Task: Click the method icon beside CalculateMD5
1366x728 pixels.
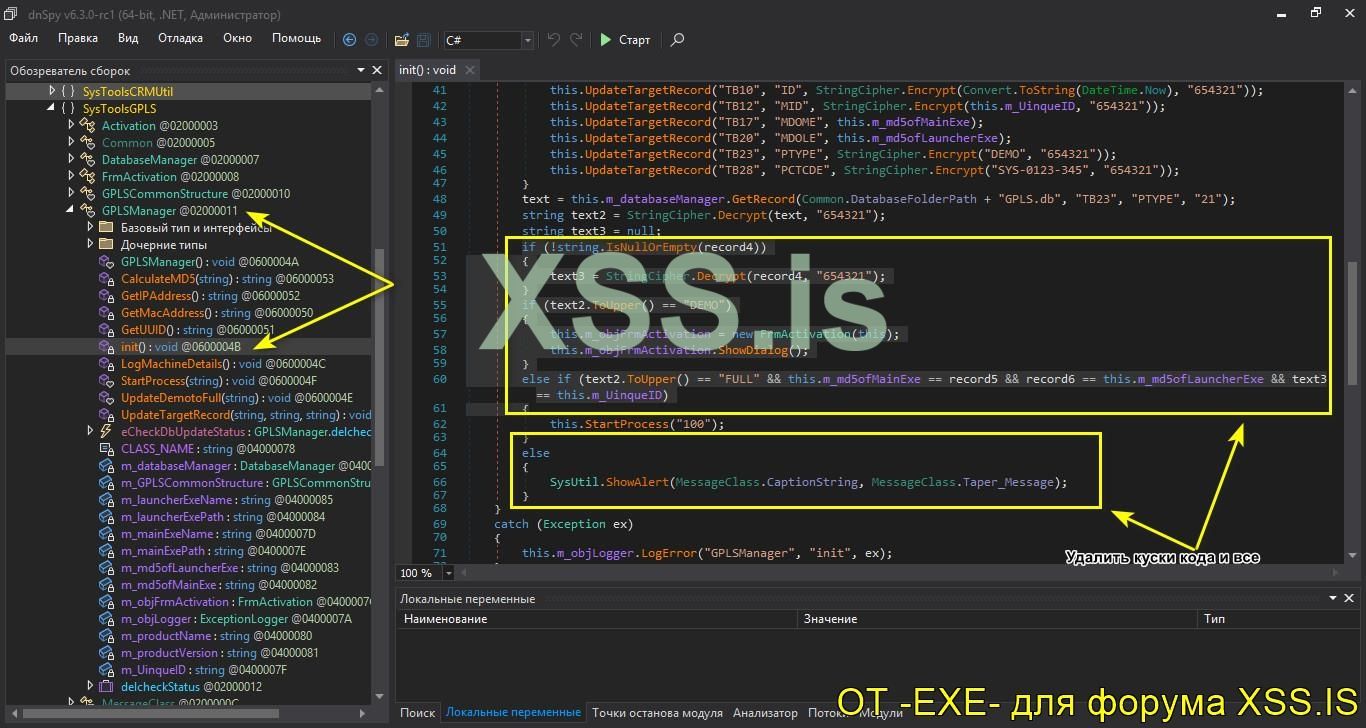Action: click(107, 278)
